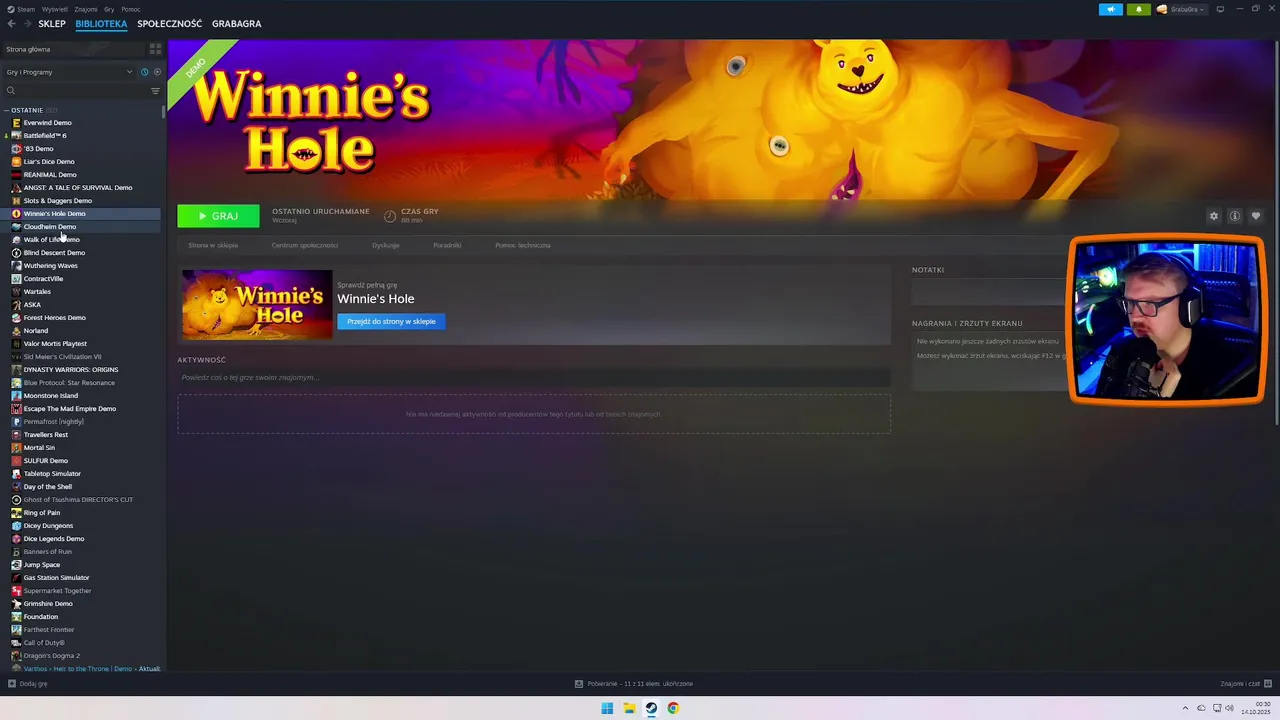Open Windows Start menu on taskbar
The image size is (1280, 720).
pos(607,708)
